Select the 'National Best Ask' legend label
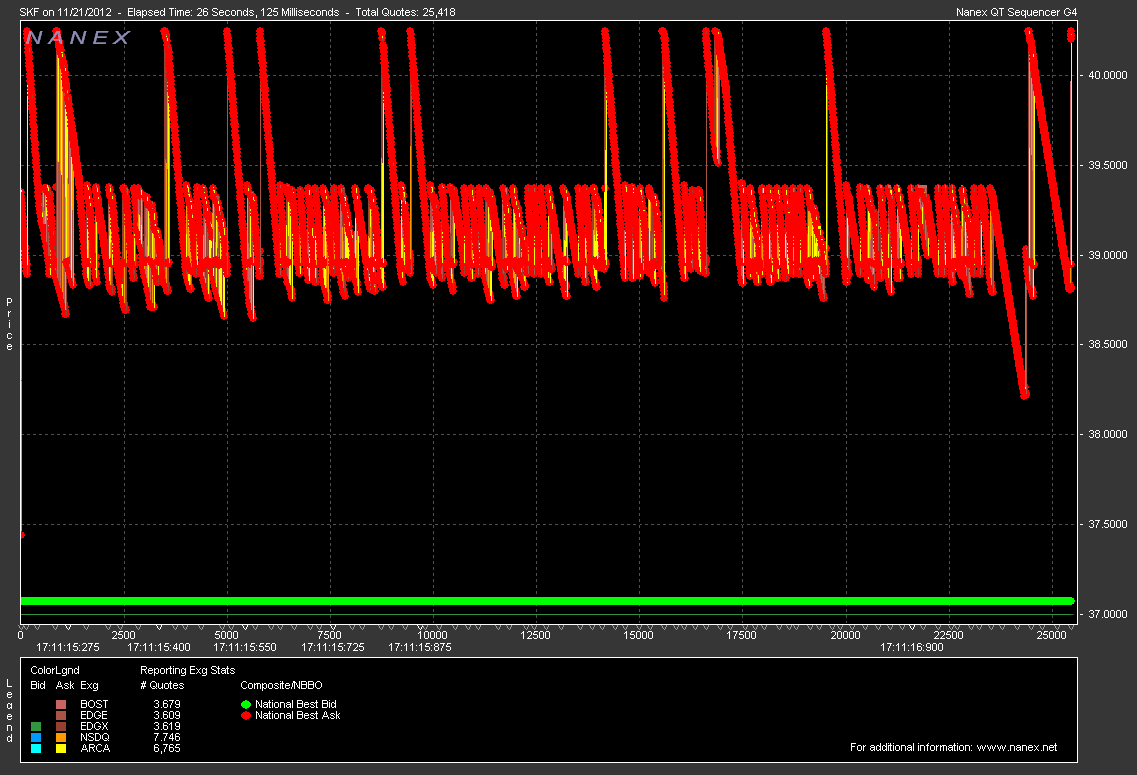This screenshot has height=775, width=1137. click(x=298, y=715)
